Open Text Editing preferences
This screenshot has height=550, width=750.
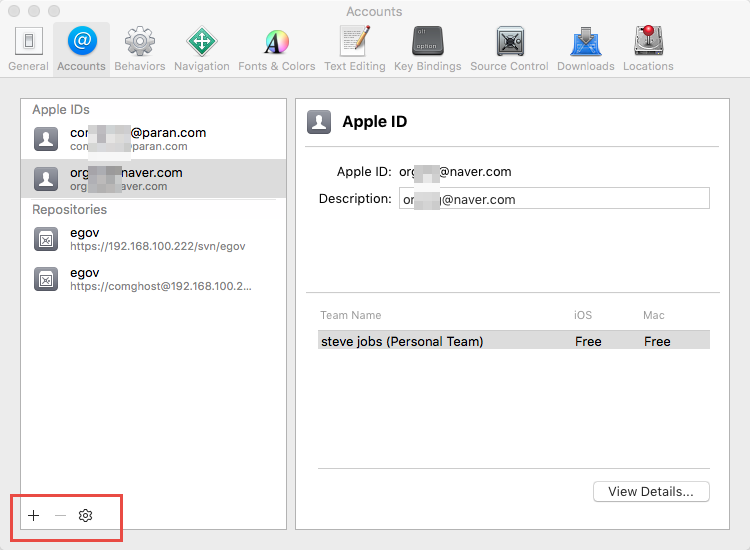pos(354,48)
